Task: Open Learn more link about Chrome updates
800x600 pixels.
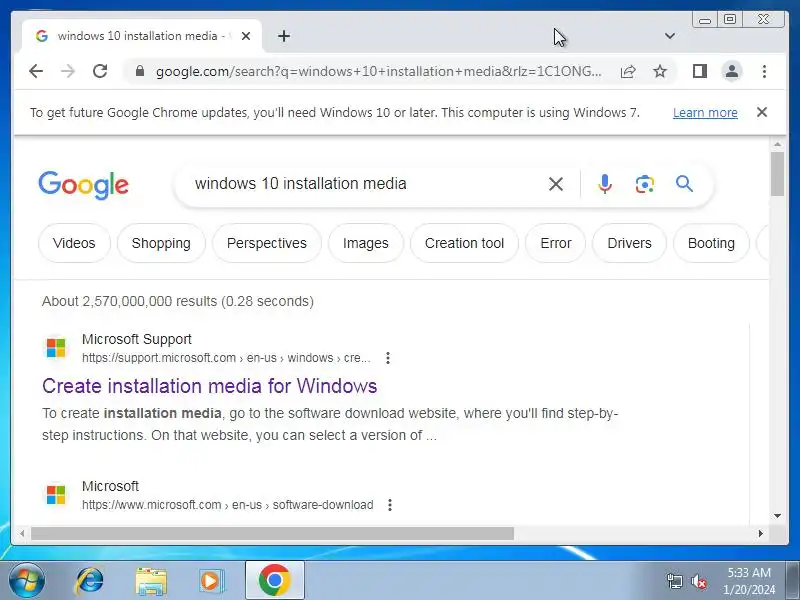Action: (705, 112)
